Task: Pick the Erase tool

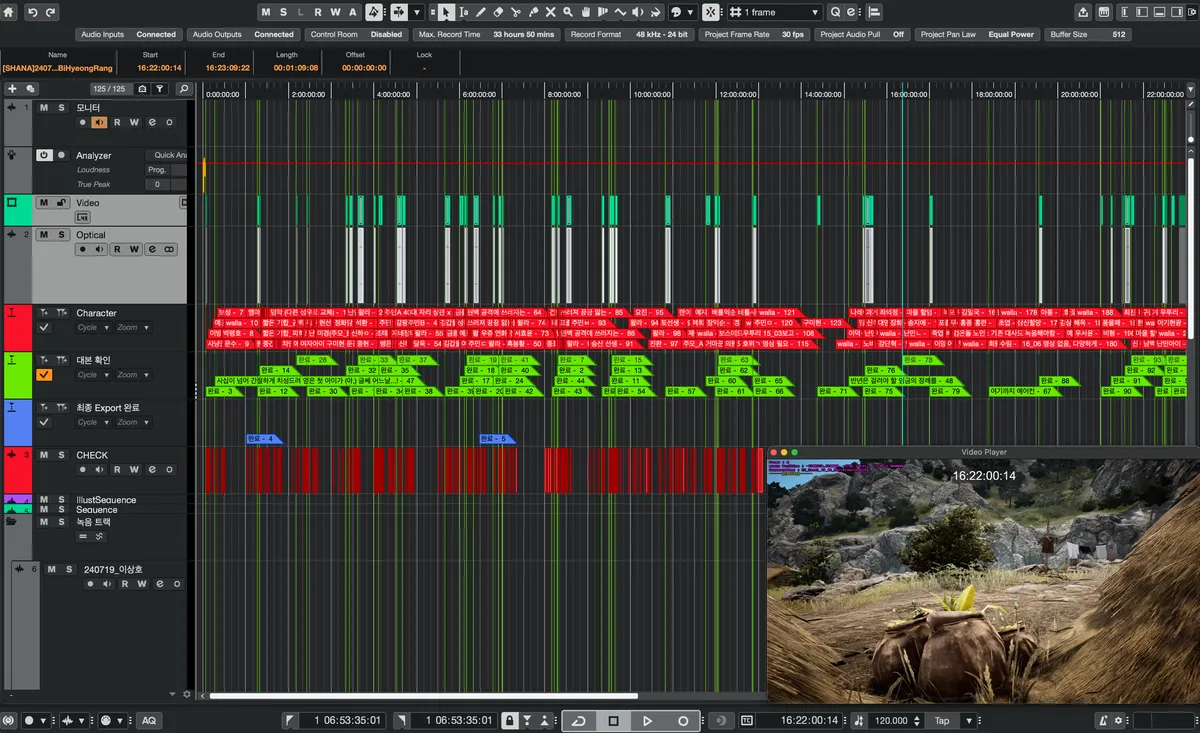Action: (499, 12)
